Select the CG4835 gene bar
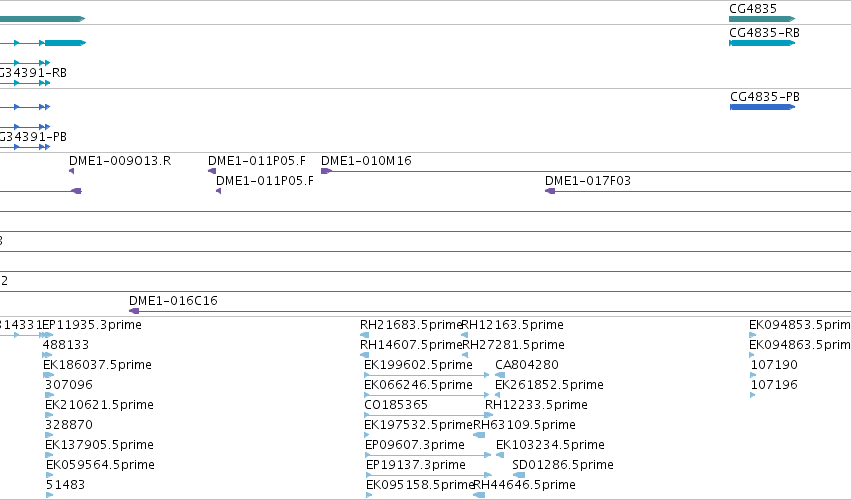This screenshot has height=500, width=851. 761,19
